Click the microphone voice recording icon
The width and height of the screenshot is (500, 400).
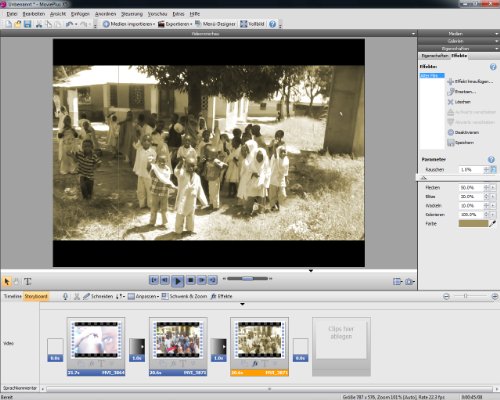tap(65, 296)
